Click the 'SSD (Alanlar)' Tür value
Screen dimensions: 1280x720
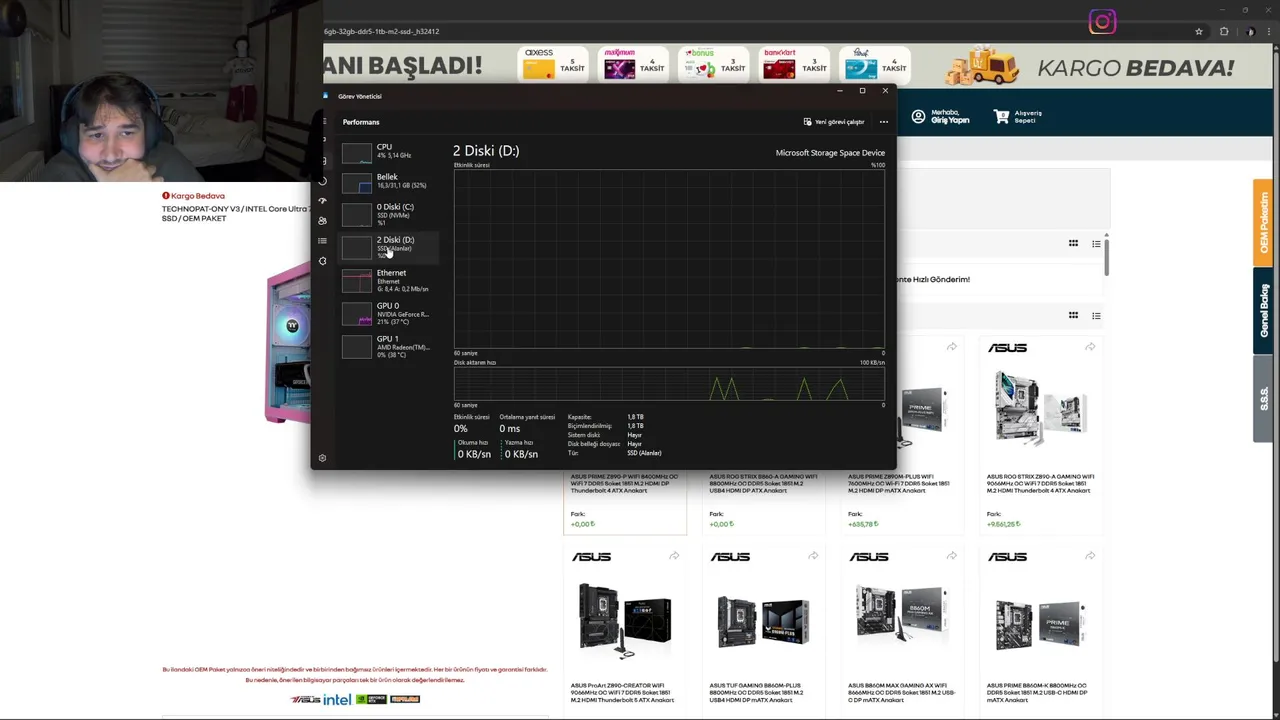644,453
